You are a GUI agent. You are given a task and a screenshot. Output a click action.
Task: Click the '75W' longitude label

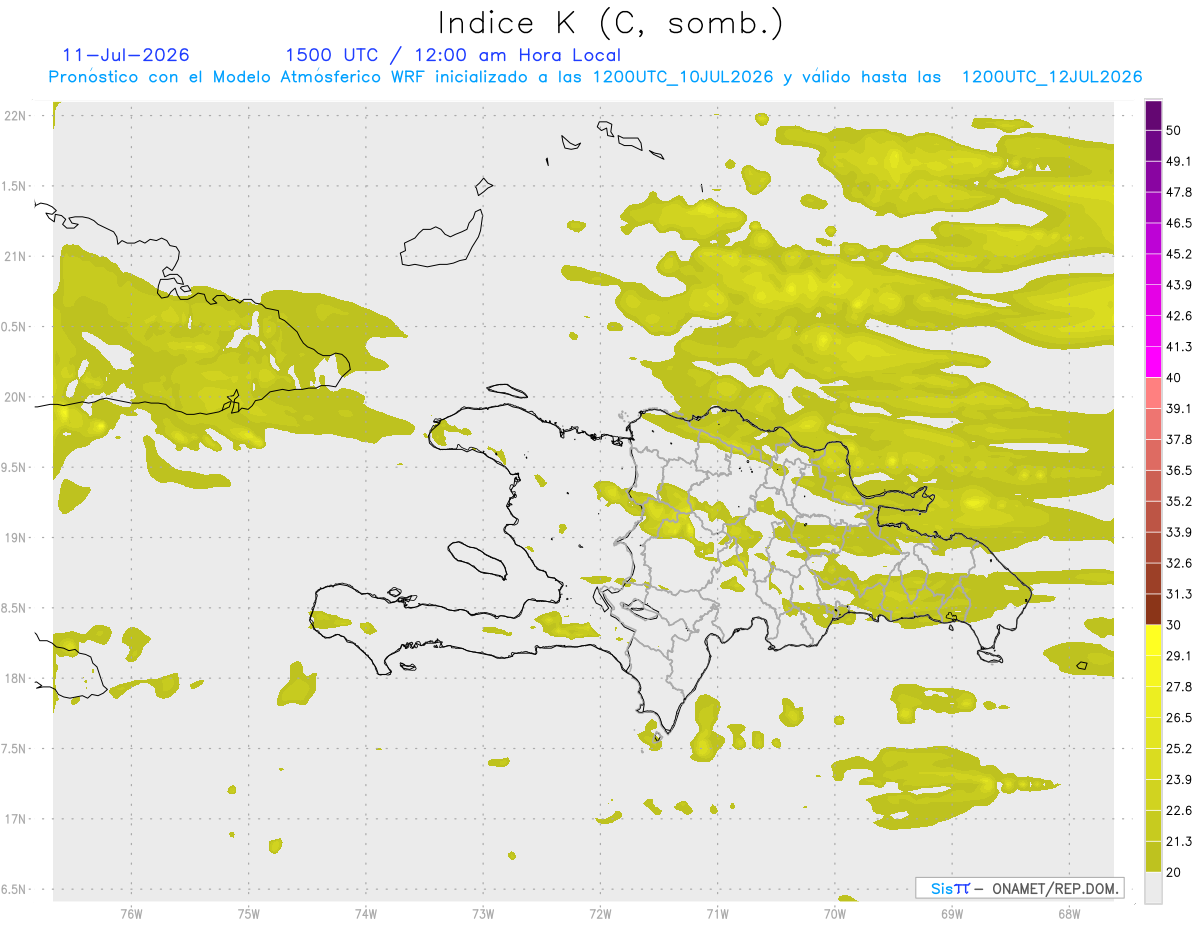coord(248,914)
